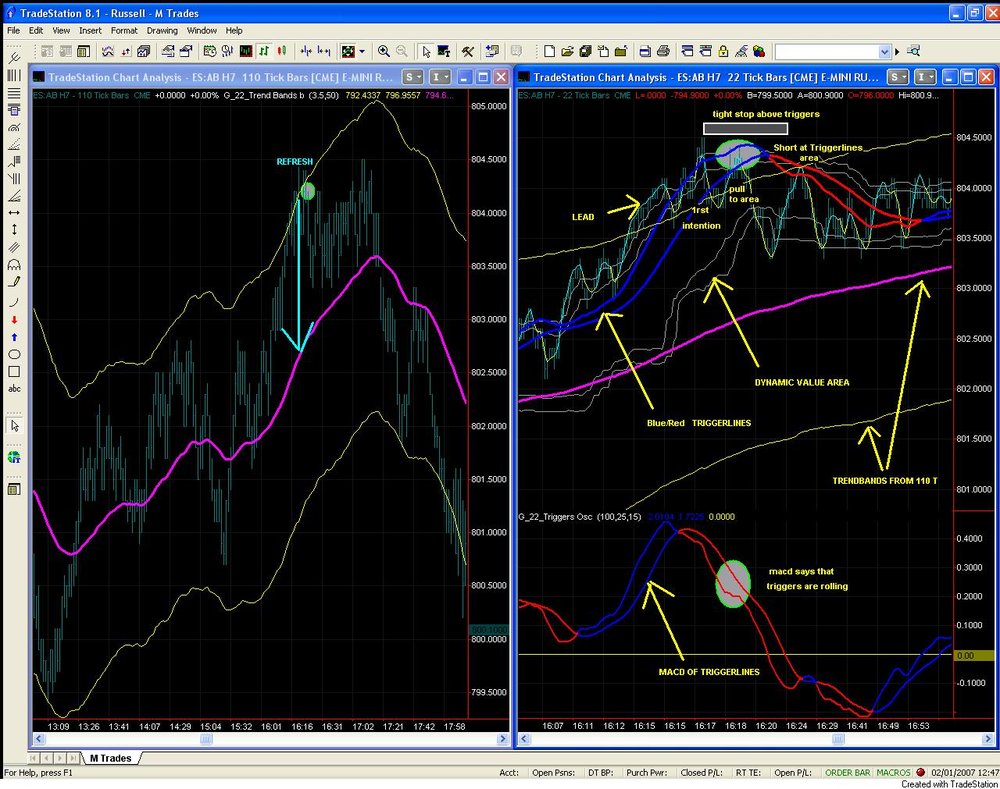Viewport: 1000px width, 789px height.
Task: Click left chart scroll right arrow
Action: click(503, 739)
